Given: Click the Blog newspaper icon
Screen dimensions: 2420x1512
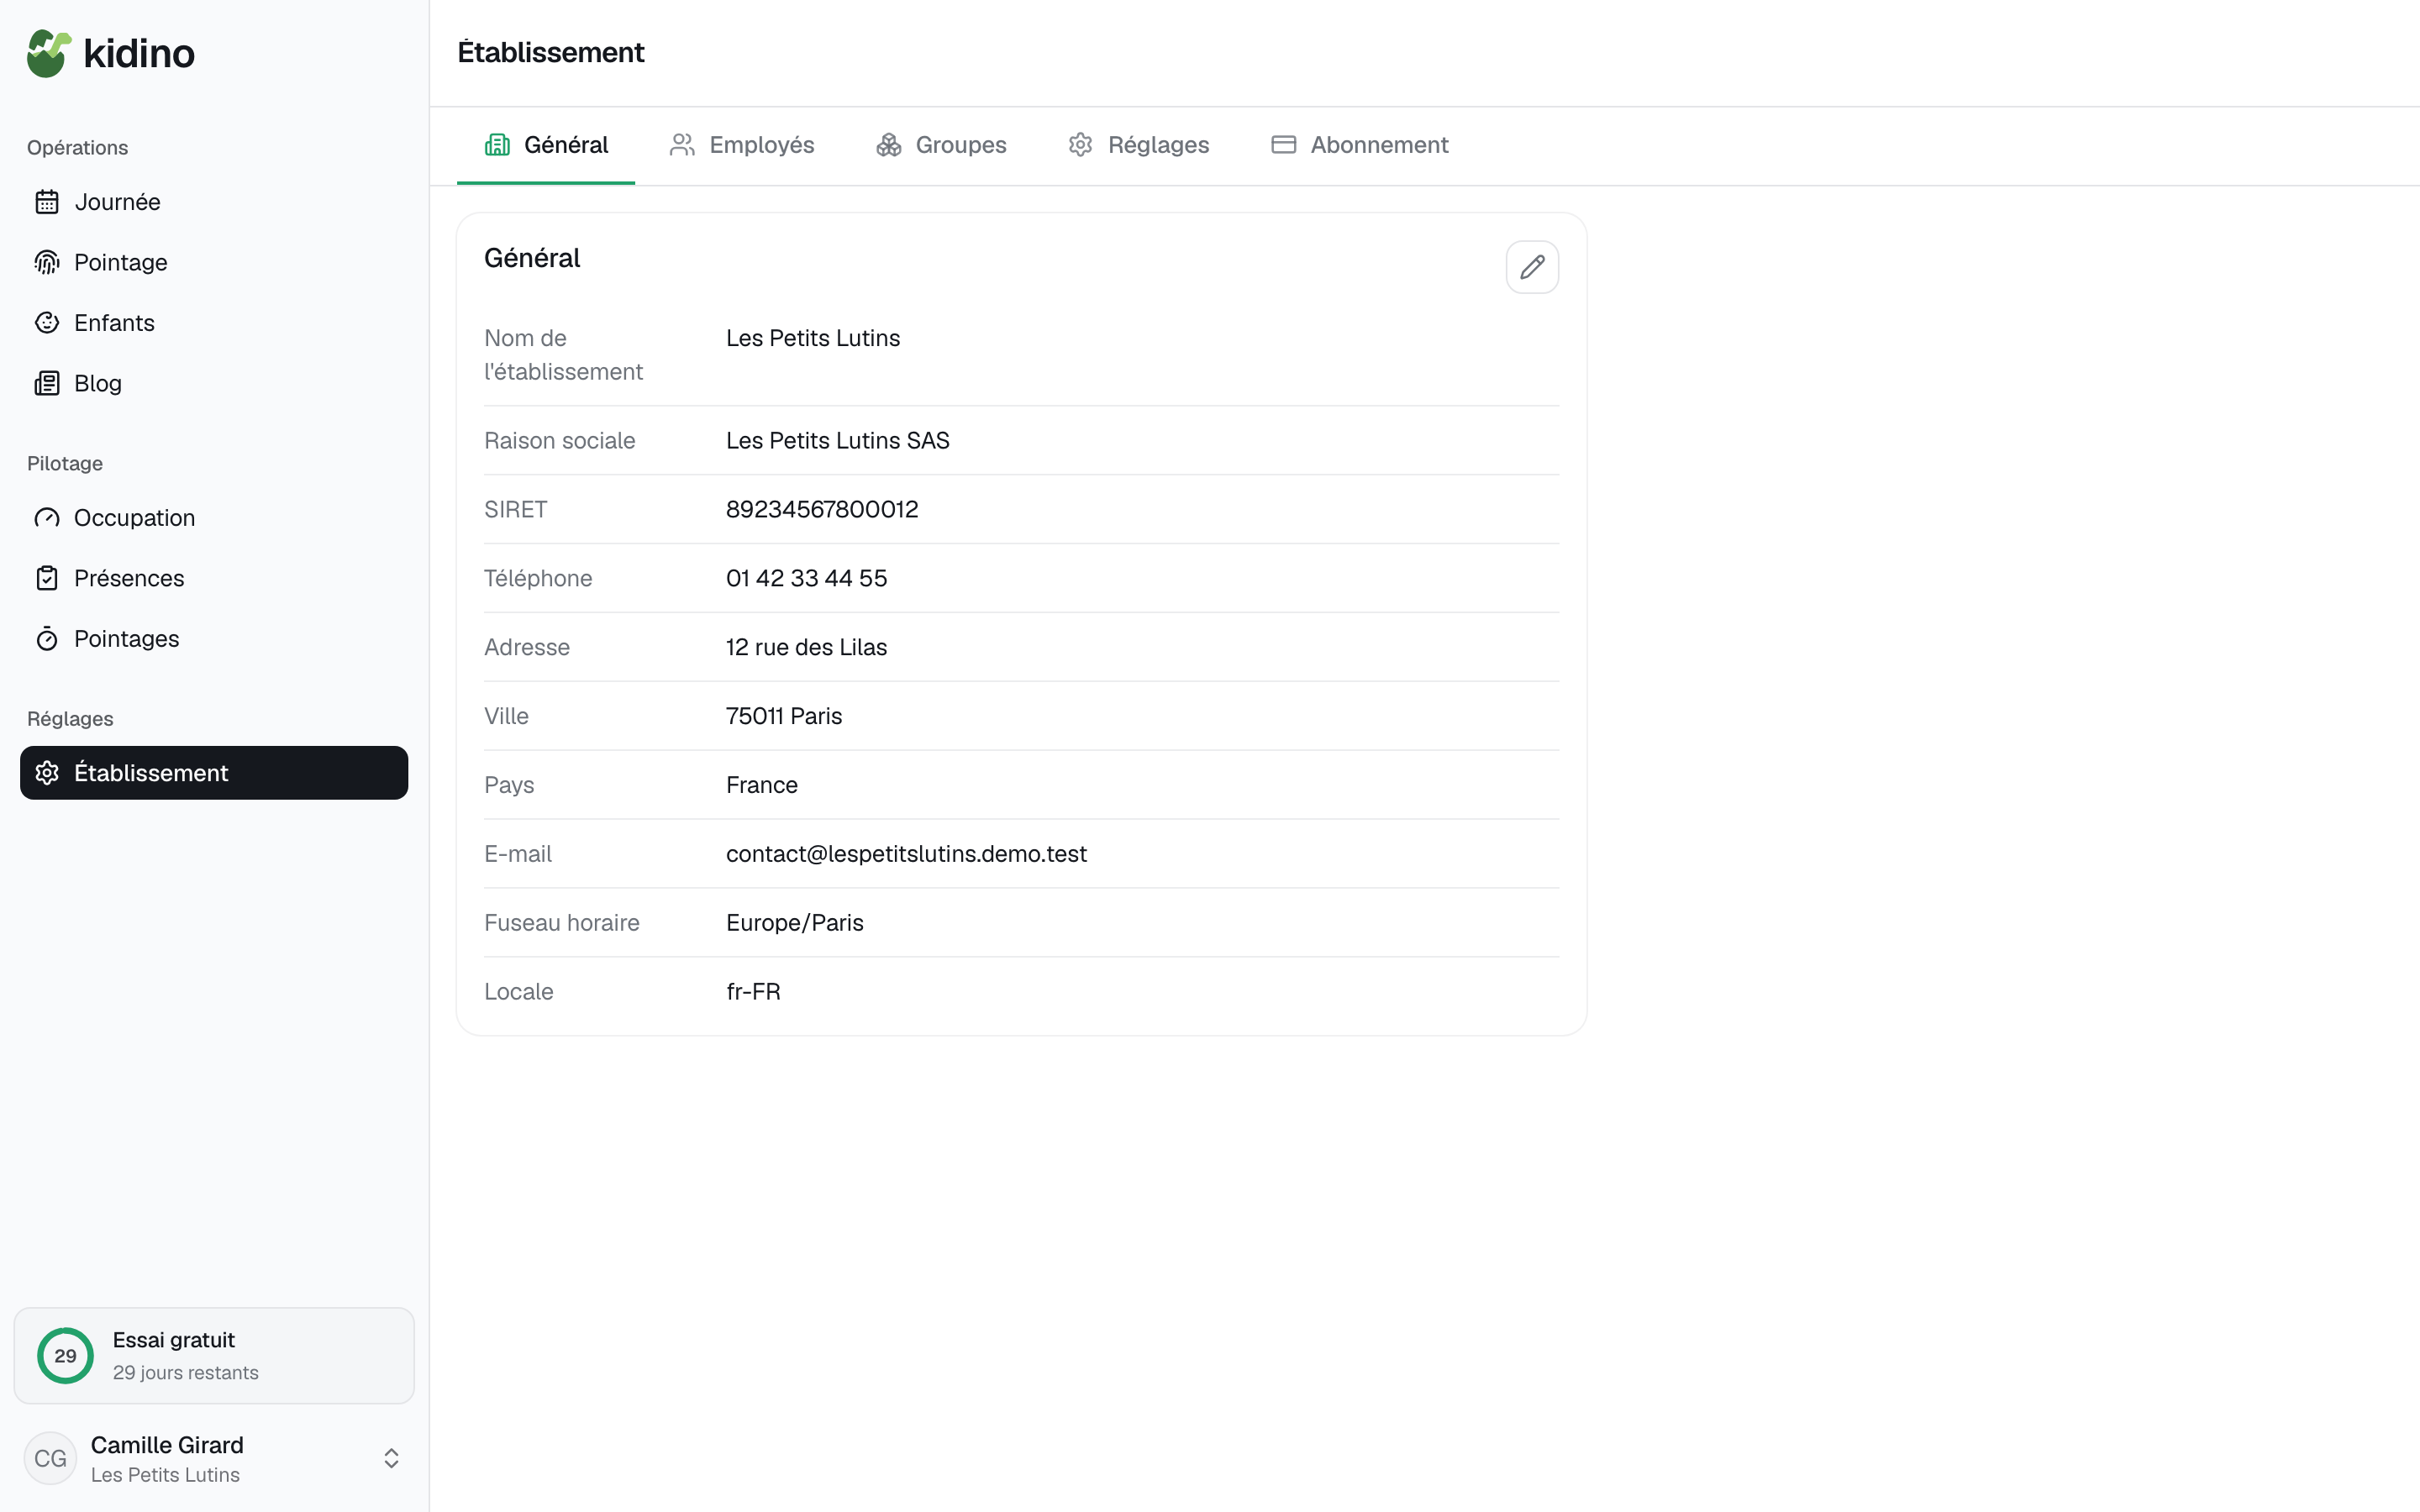Looking at the screenshot, I should pos(47,383).
